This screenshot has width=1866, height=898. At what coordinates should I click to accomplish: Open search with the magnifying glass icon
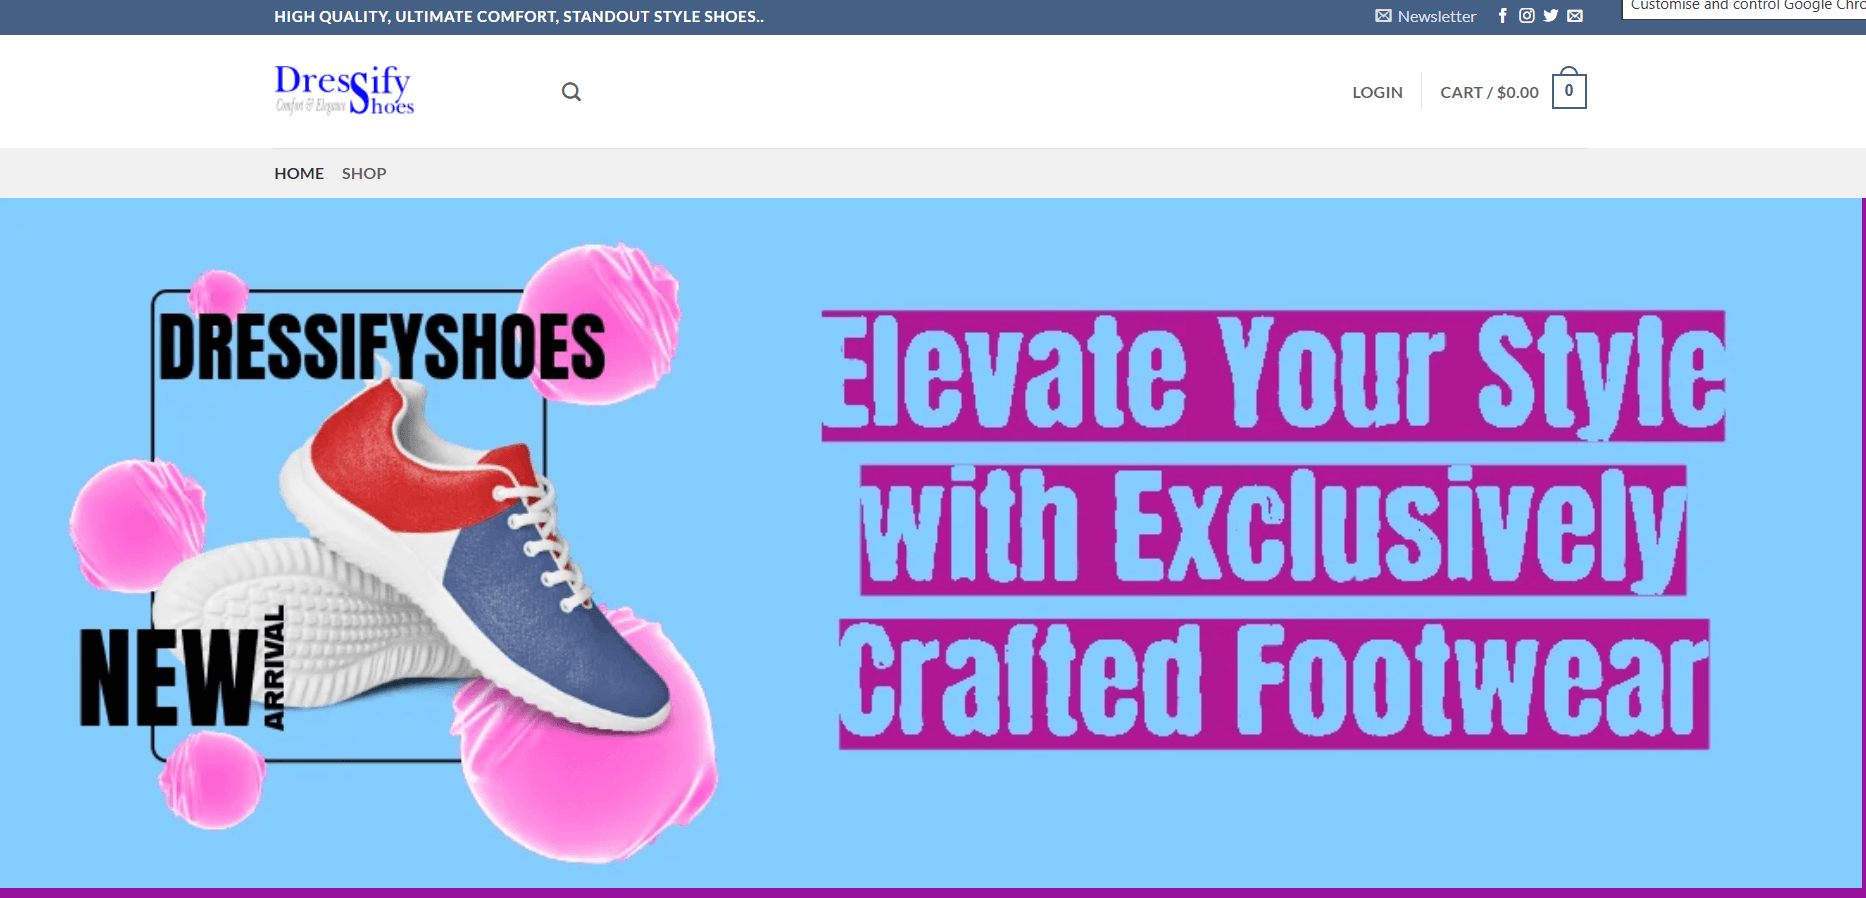[x=571, y=92]
